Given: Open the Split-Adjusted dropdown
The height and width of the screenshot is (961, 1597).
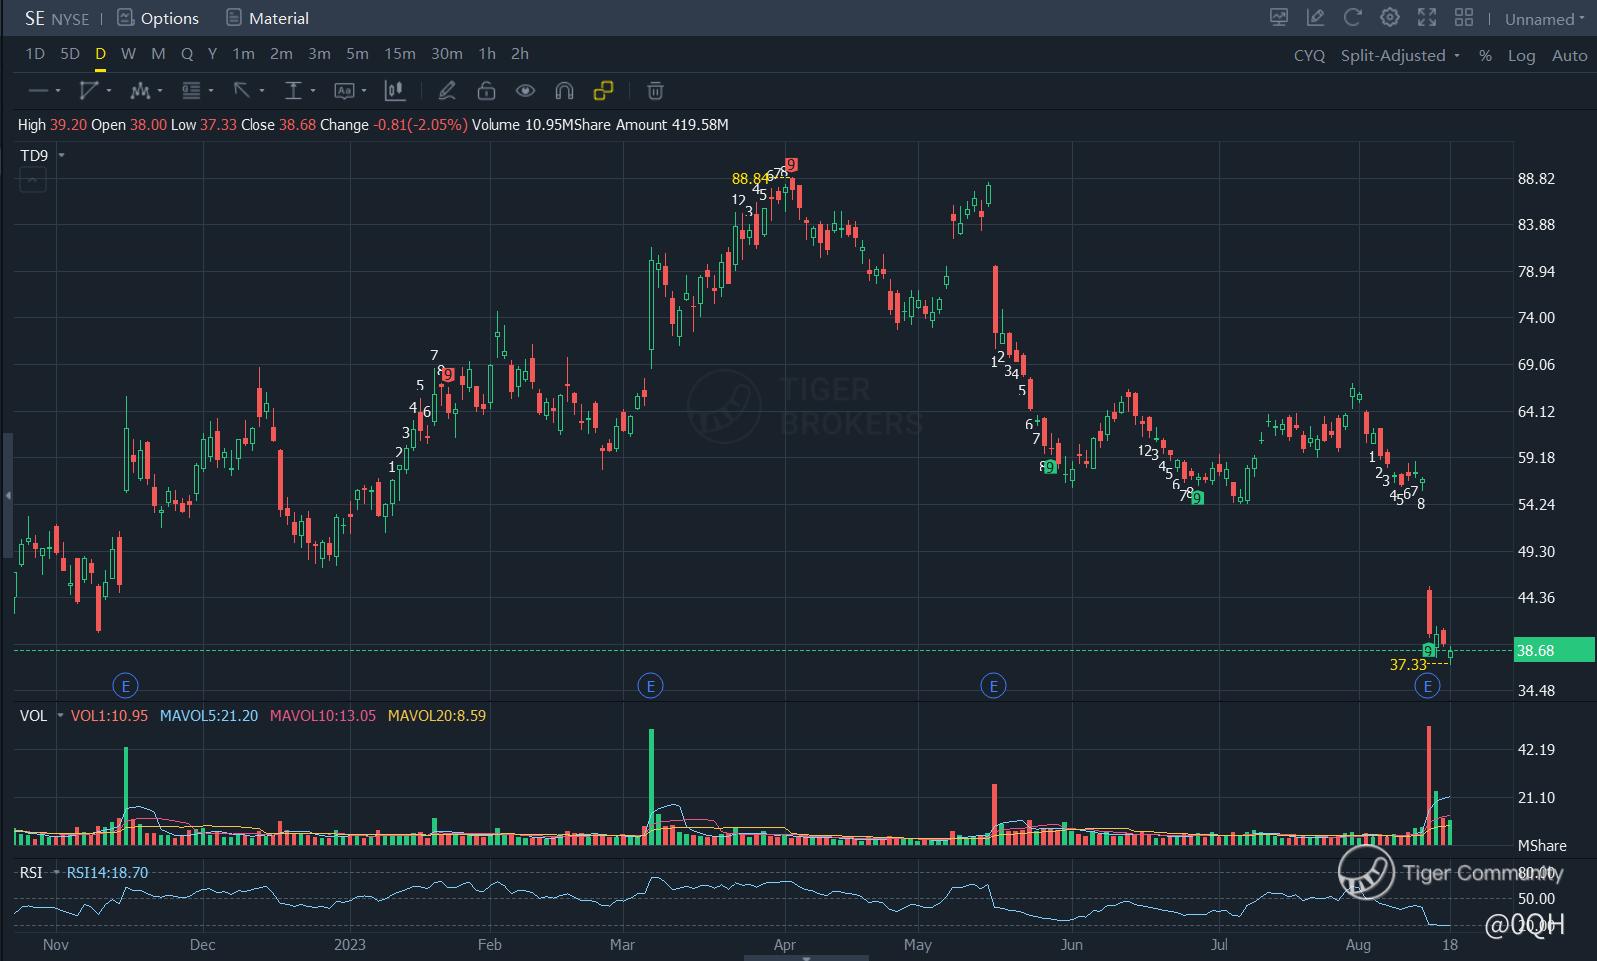Looking at the screenshot, I should click(x=1399, y=56).
